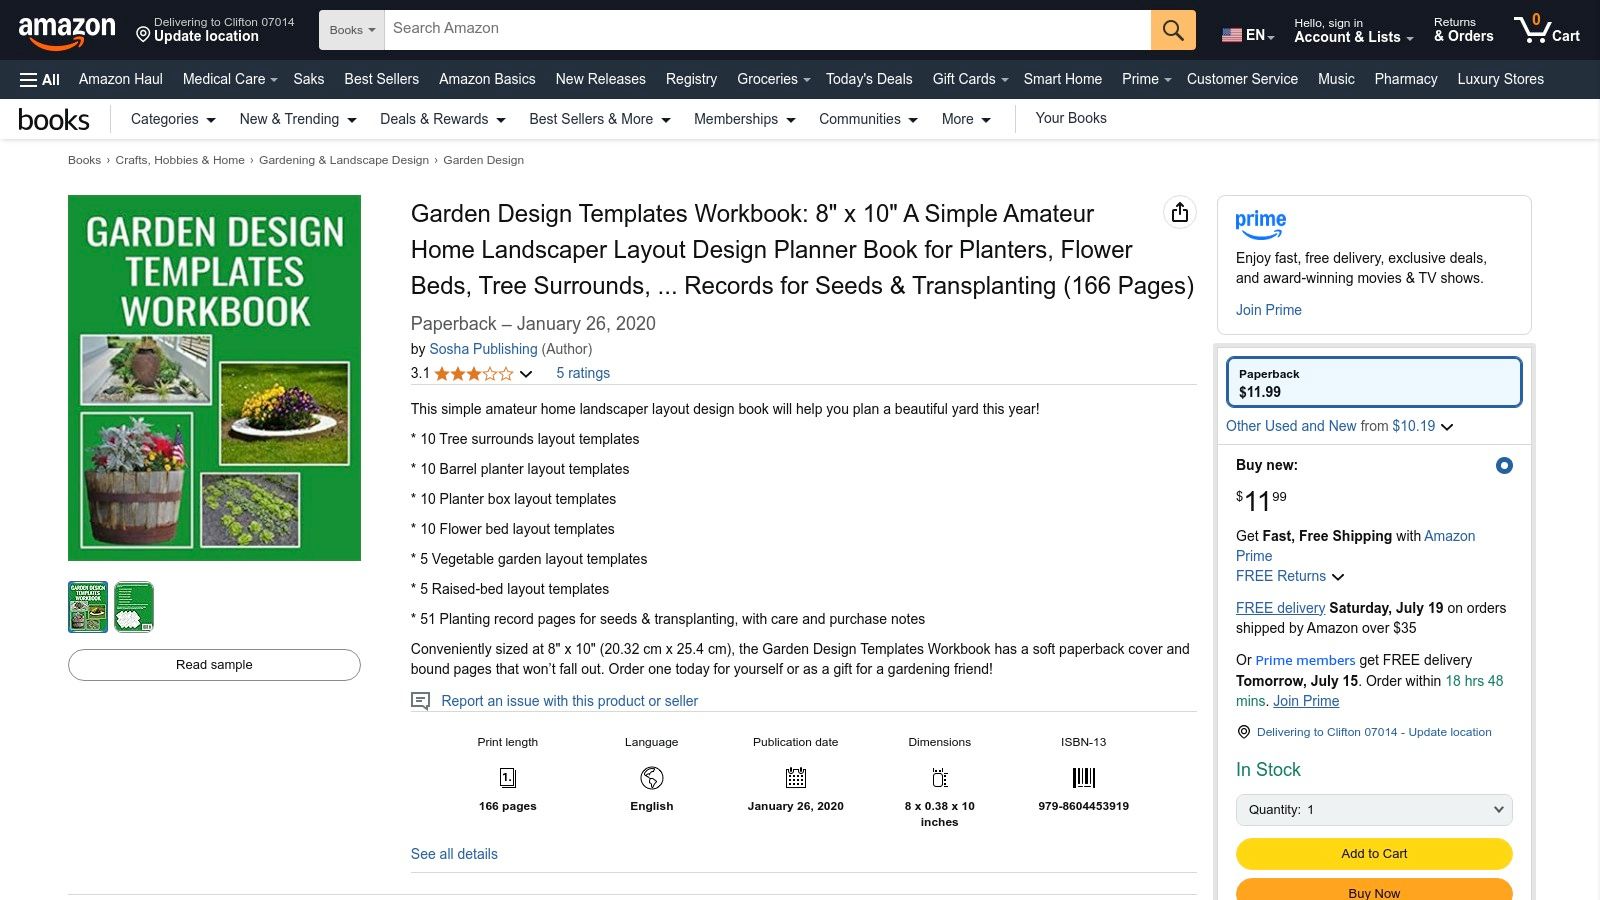Click See all details link

tap(454, 854)
